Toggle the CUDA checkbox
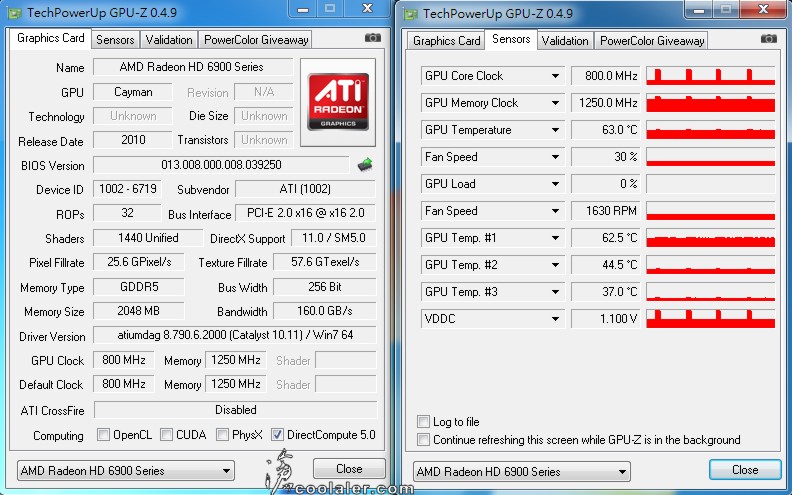 [x=166, y=434]
